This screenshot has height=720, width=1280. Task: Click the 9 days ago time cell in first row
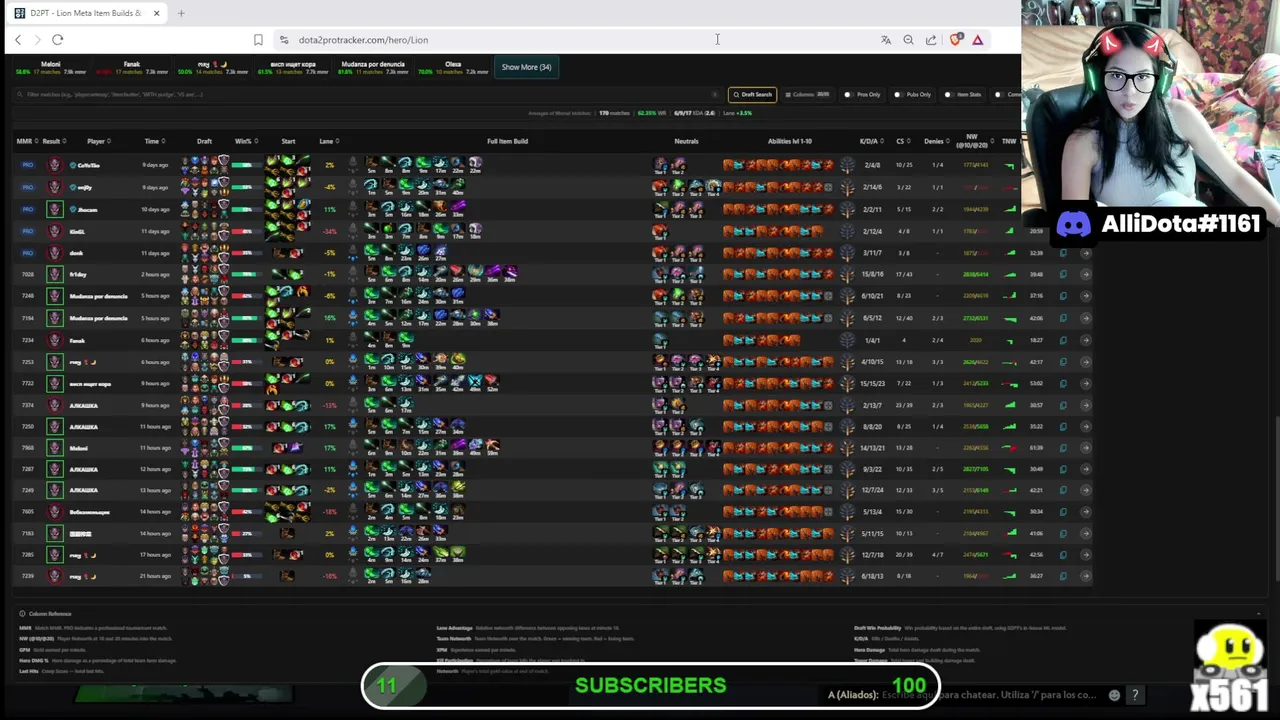(155, 165)
